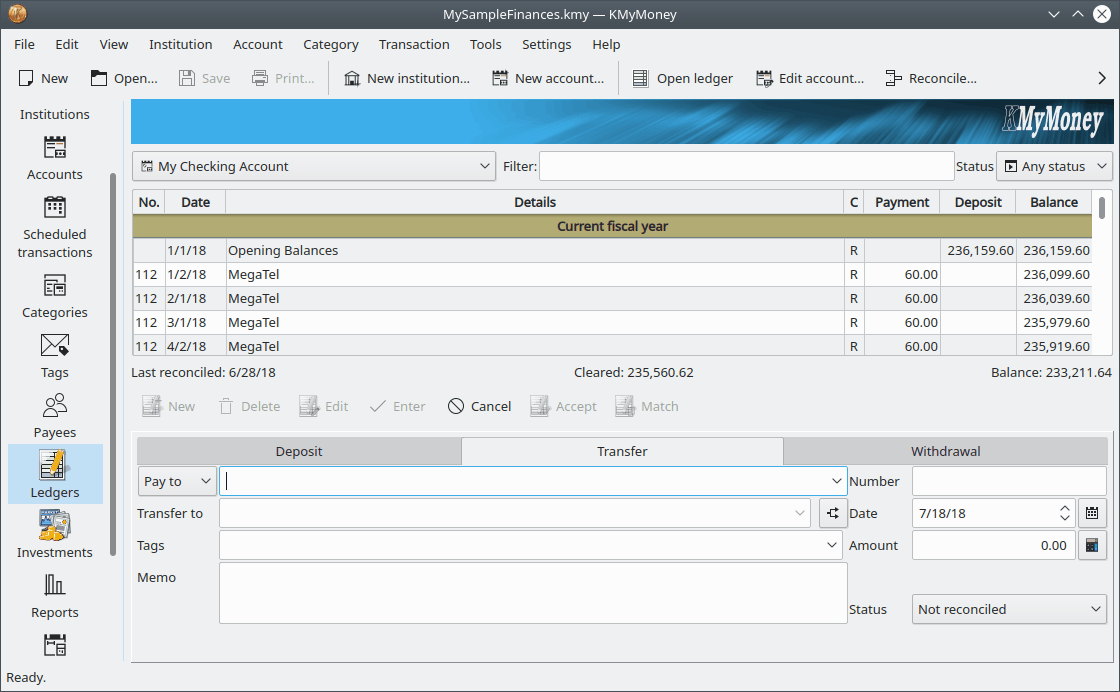Expand the Transfer to account dropdown

(x=799, y=513)
